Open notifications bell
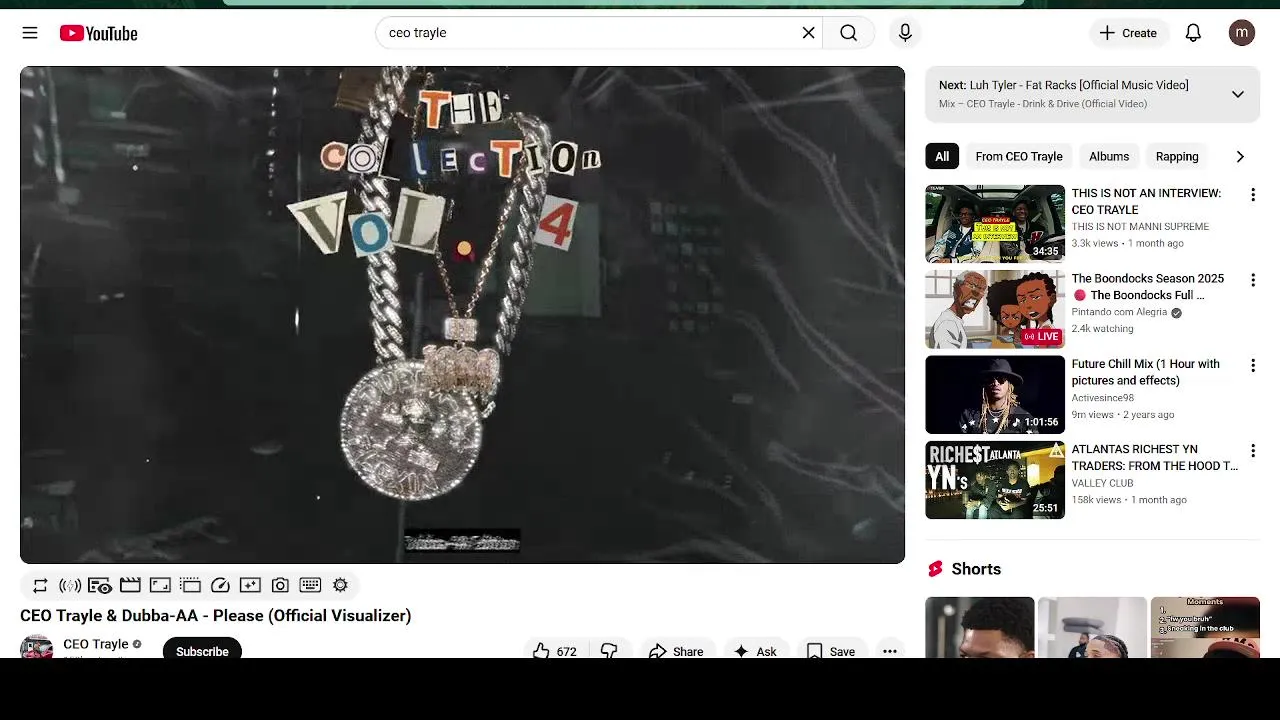 [x=1193, y=33]
